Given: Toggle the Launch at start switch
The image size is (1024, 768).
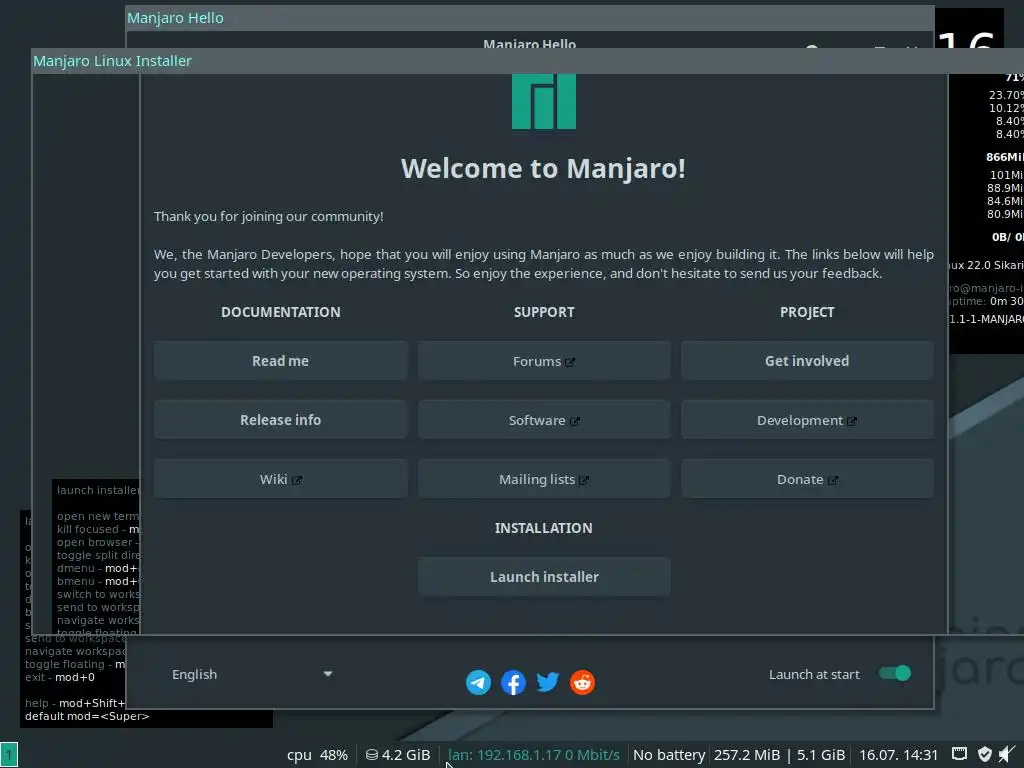Looking at the screenshot, I should tap(895, 673).
